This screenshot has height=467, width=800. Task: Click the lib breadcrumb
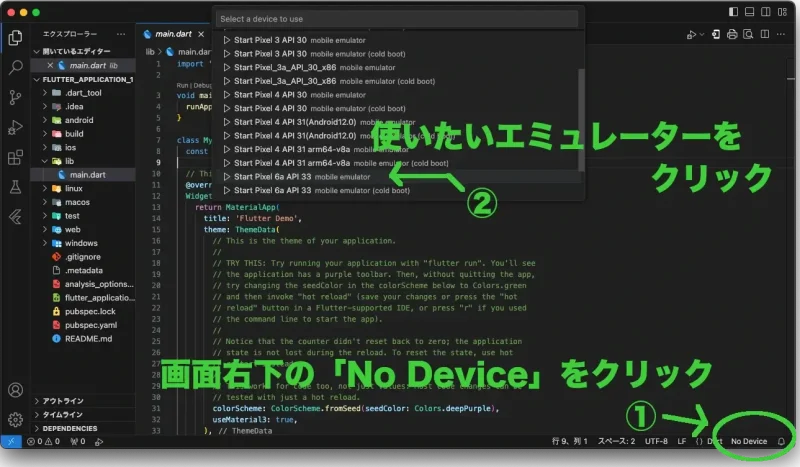(150, 52)
